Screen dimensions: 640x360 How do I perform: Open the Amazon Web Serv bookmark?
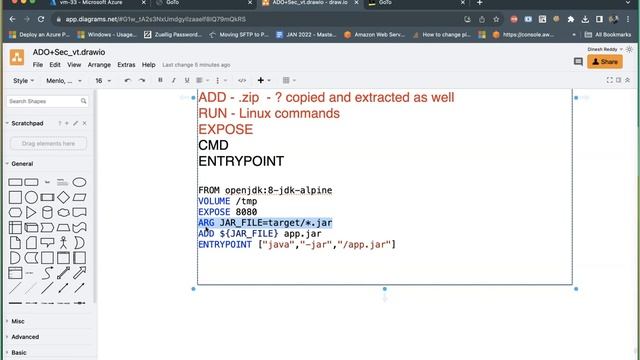pyautogui.click(x=374, y=35)
